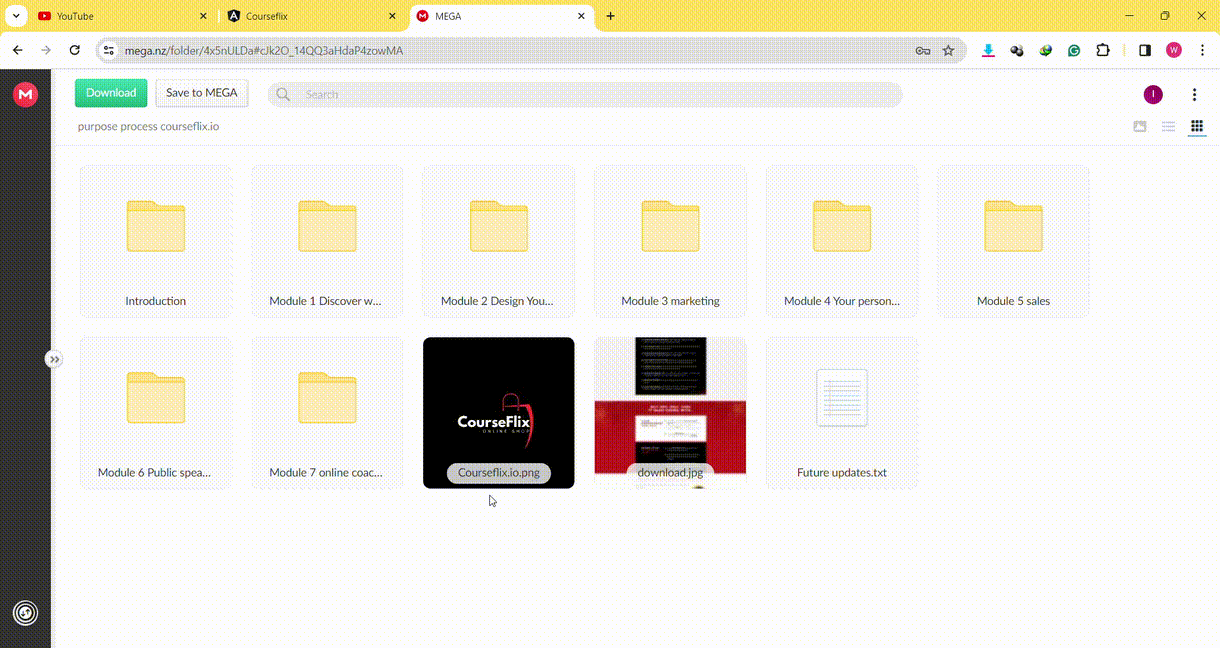This screenshot has width=1220, height=648.
Task: Open the saved password key icon
Action: tap(923, 50)
